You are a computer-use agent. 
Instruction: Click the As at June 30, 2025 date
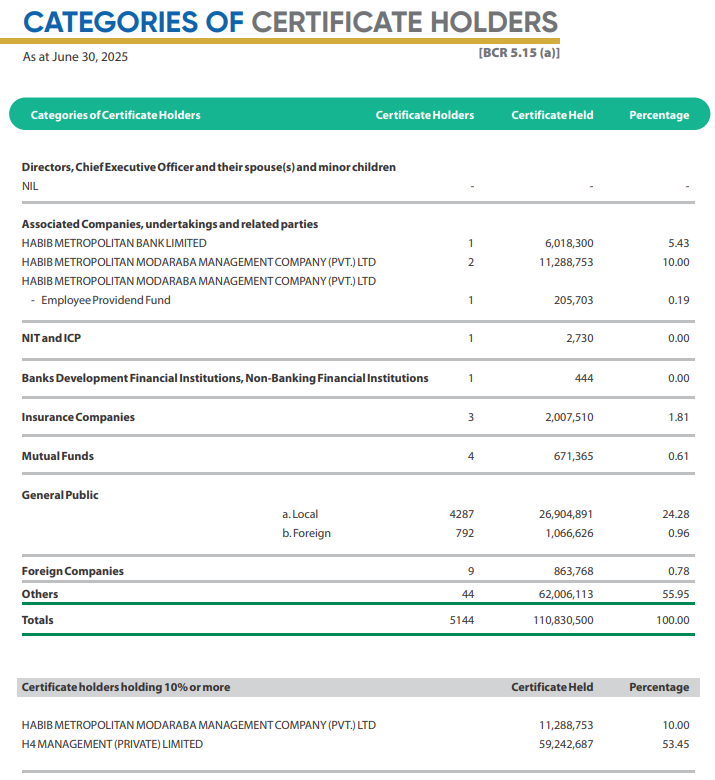75,57
